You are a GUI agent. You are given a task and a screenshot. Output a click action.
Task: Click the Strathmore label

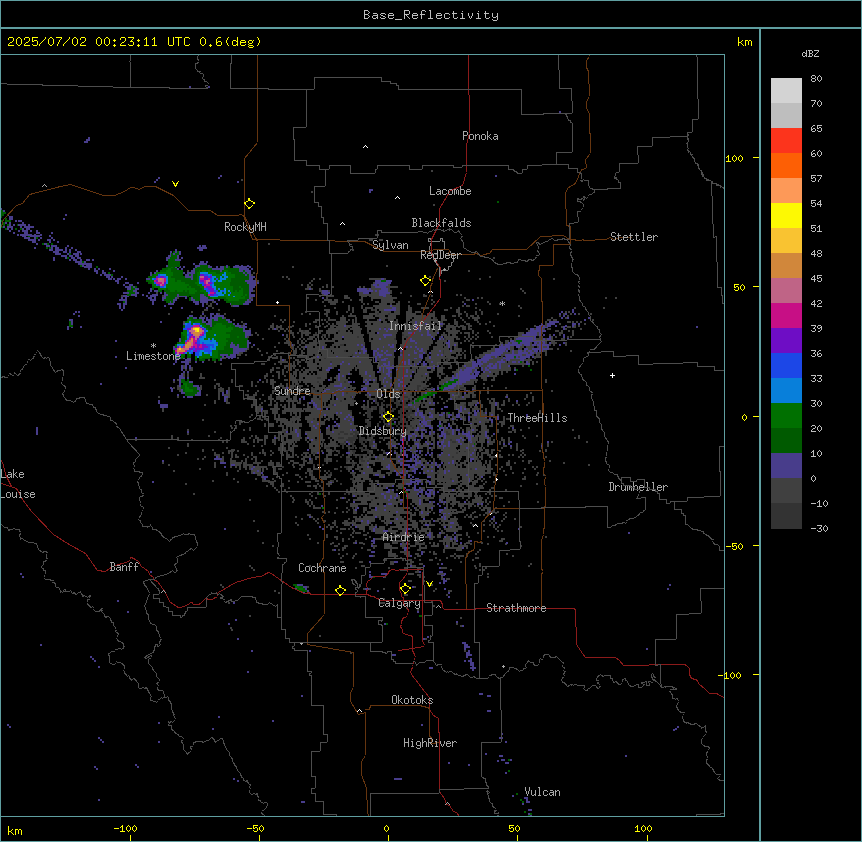click(516, 608)
